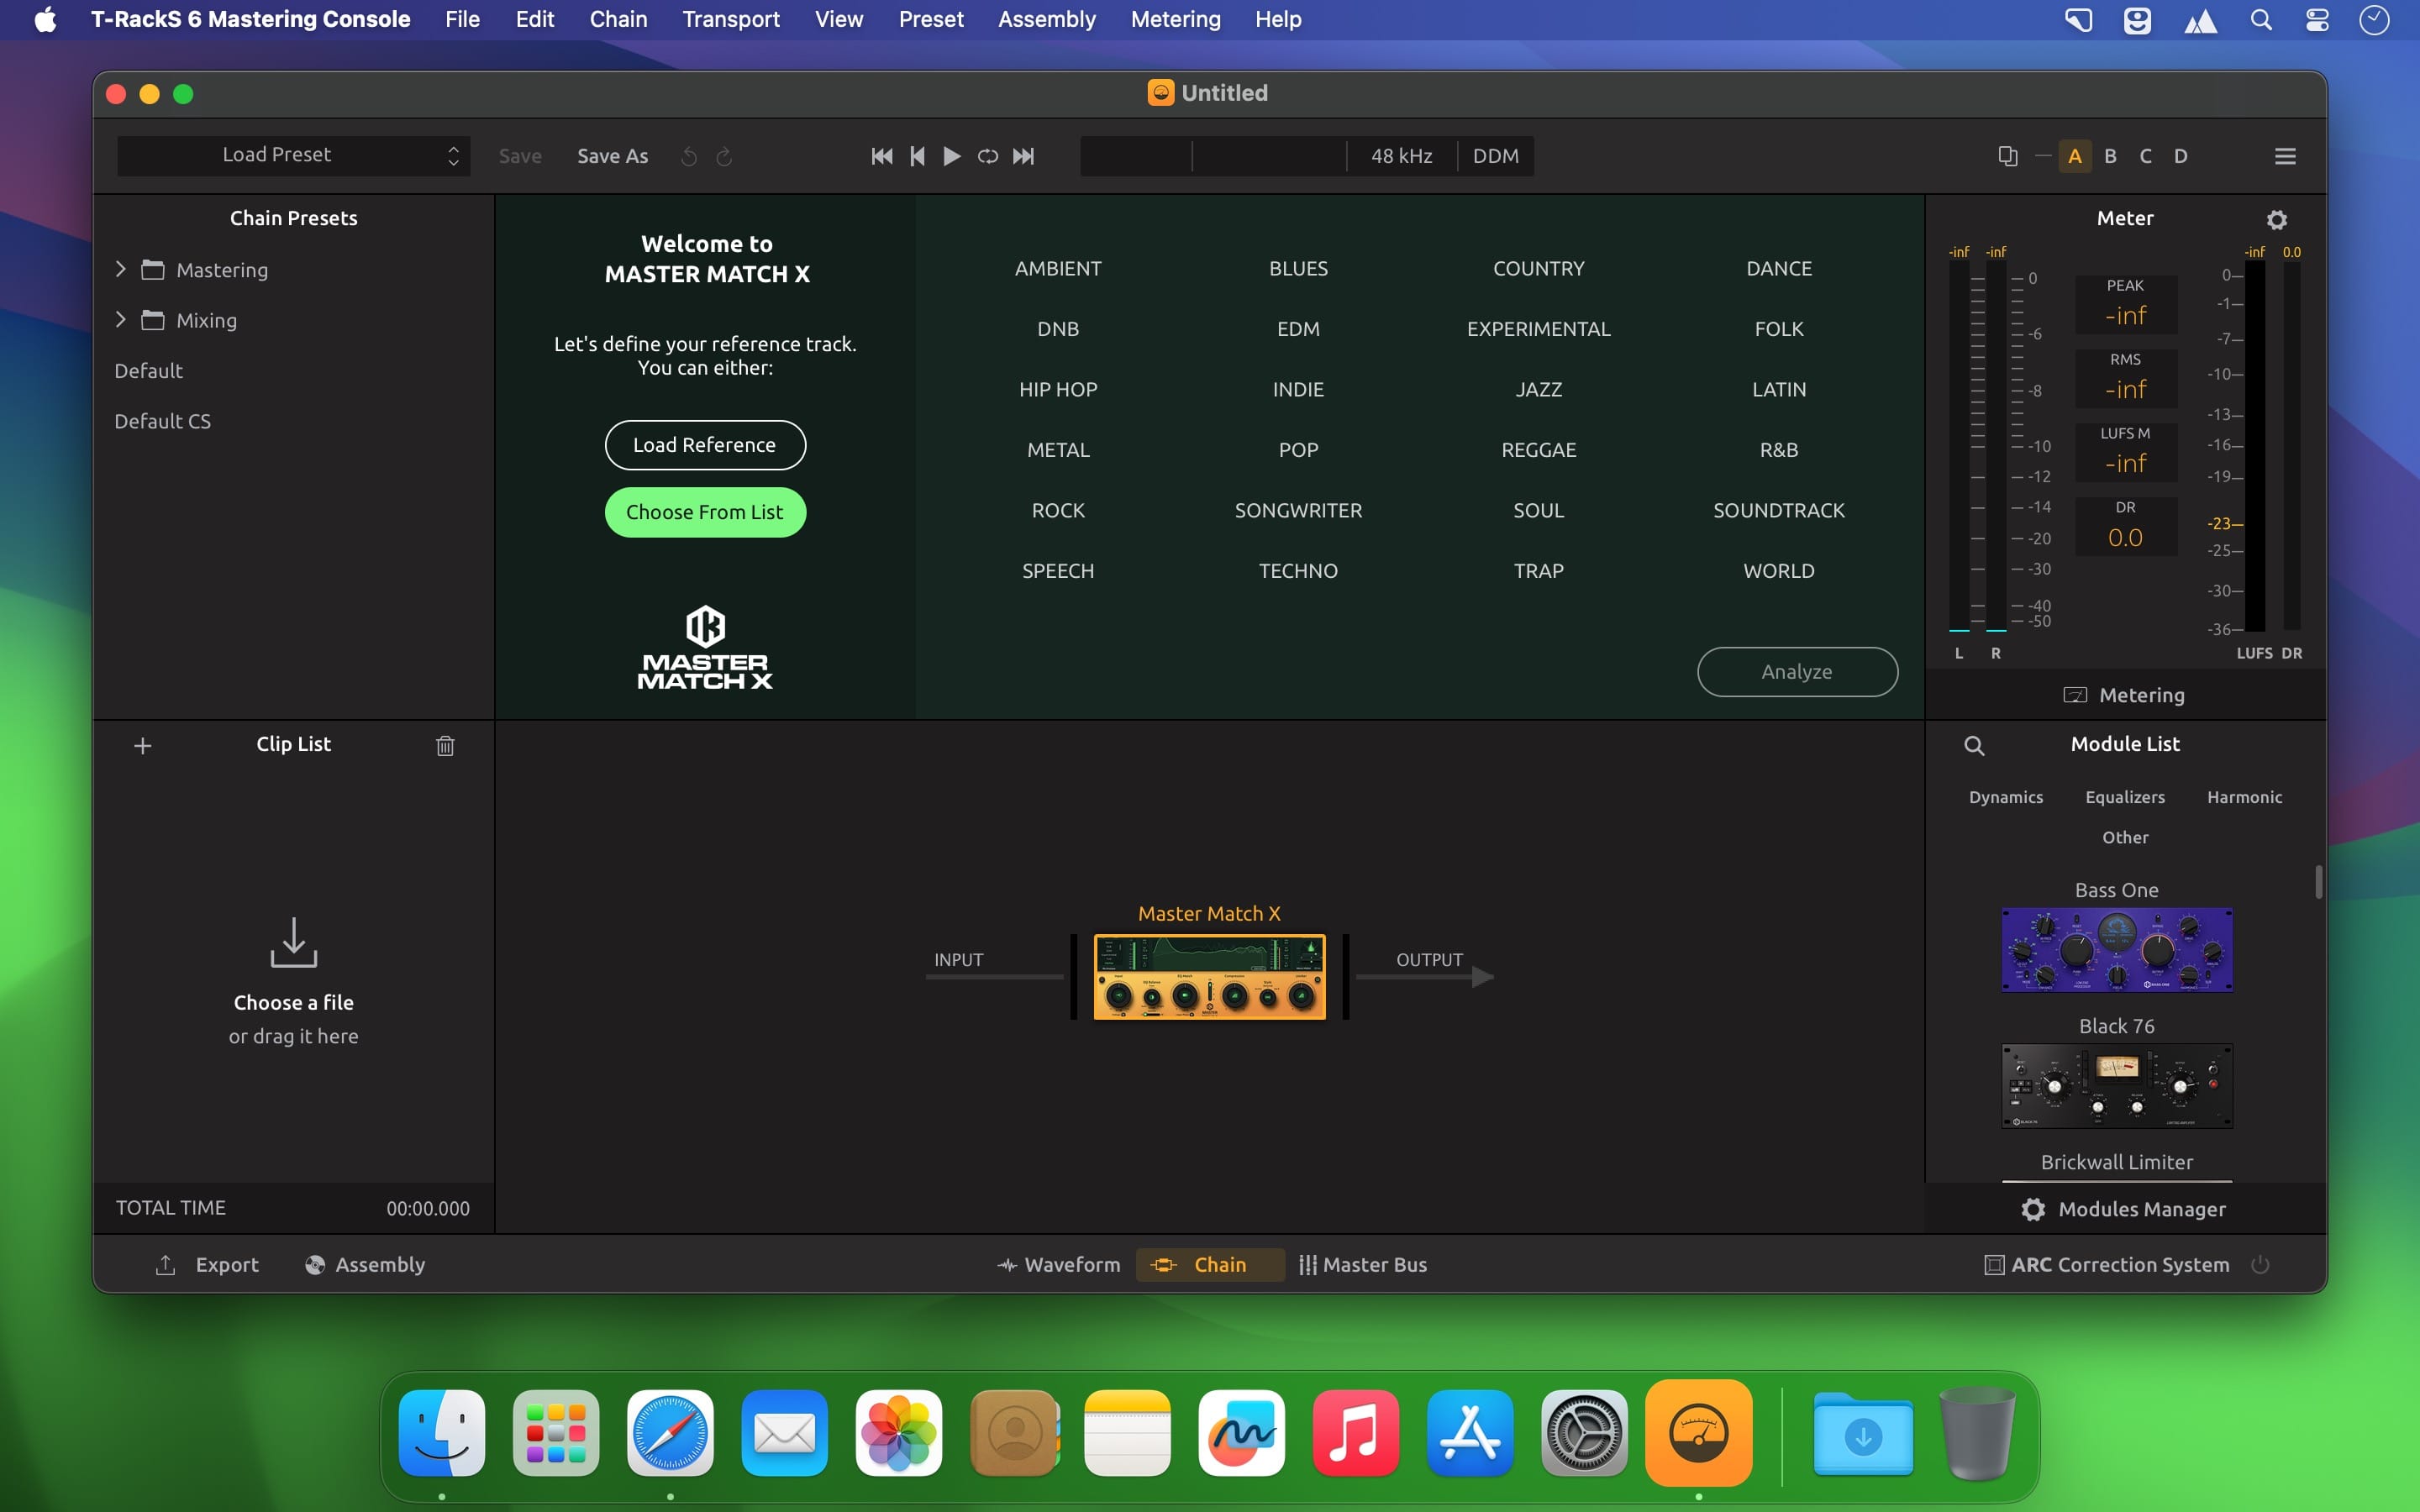Select snapshot A
The width and height of the screenshot is (2420, 1512).
point(2075,156)
